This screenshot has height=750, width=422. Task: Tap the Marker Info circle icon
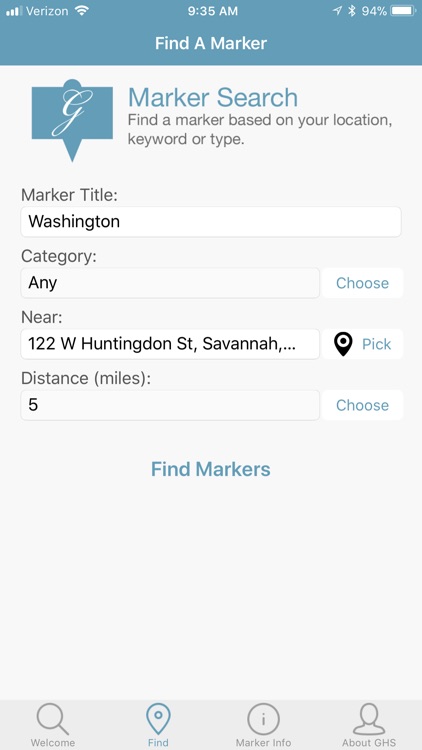pos(263,719)
